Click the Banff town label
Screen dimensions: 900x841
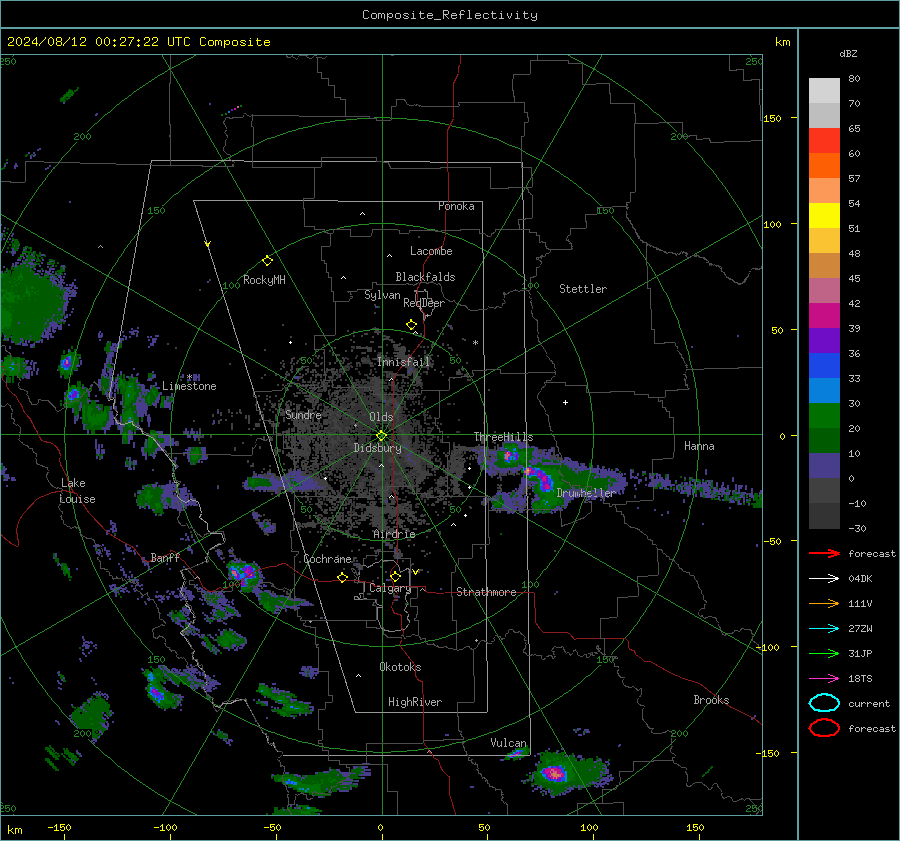click(165, 557)
